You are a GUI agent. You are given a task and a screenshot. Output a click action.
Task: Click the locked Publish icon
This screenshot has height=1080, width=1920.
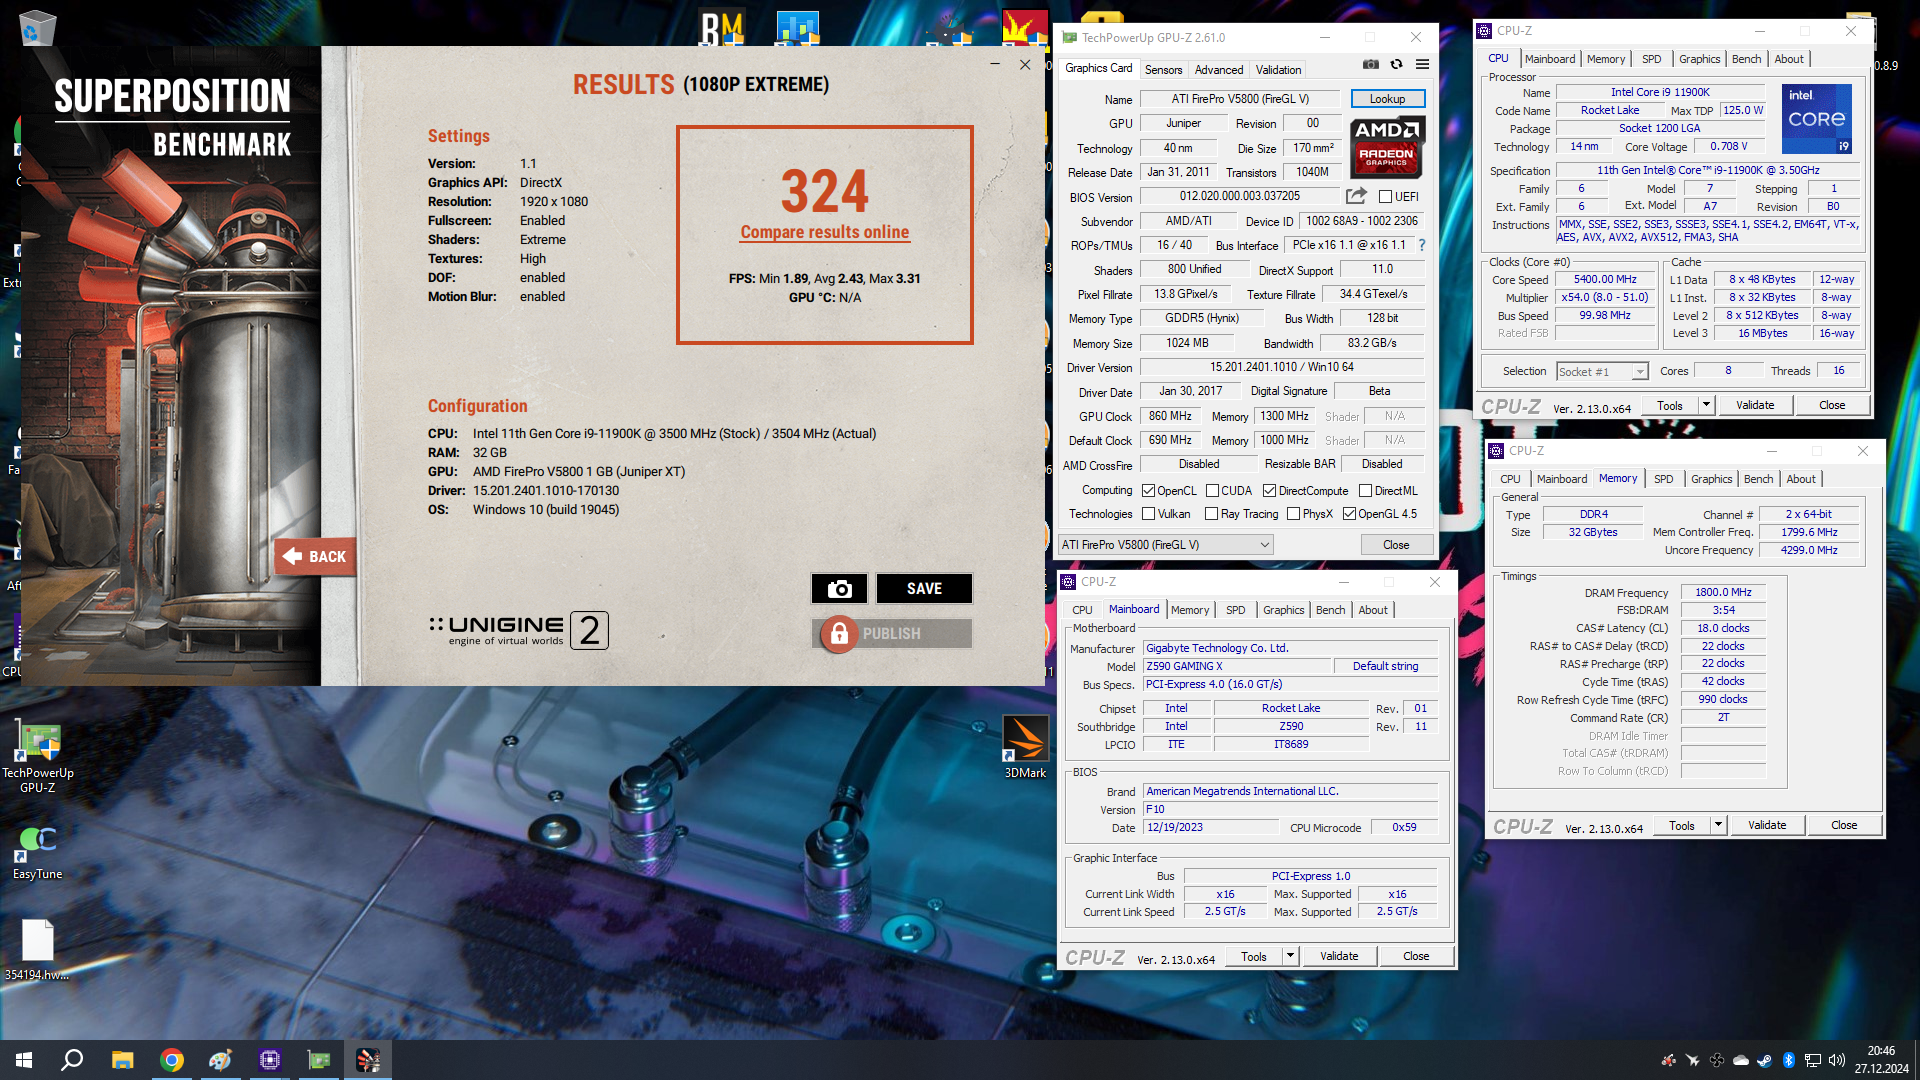[x=839, y=633]
